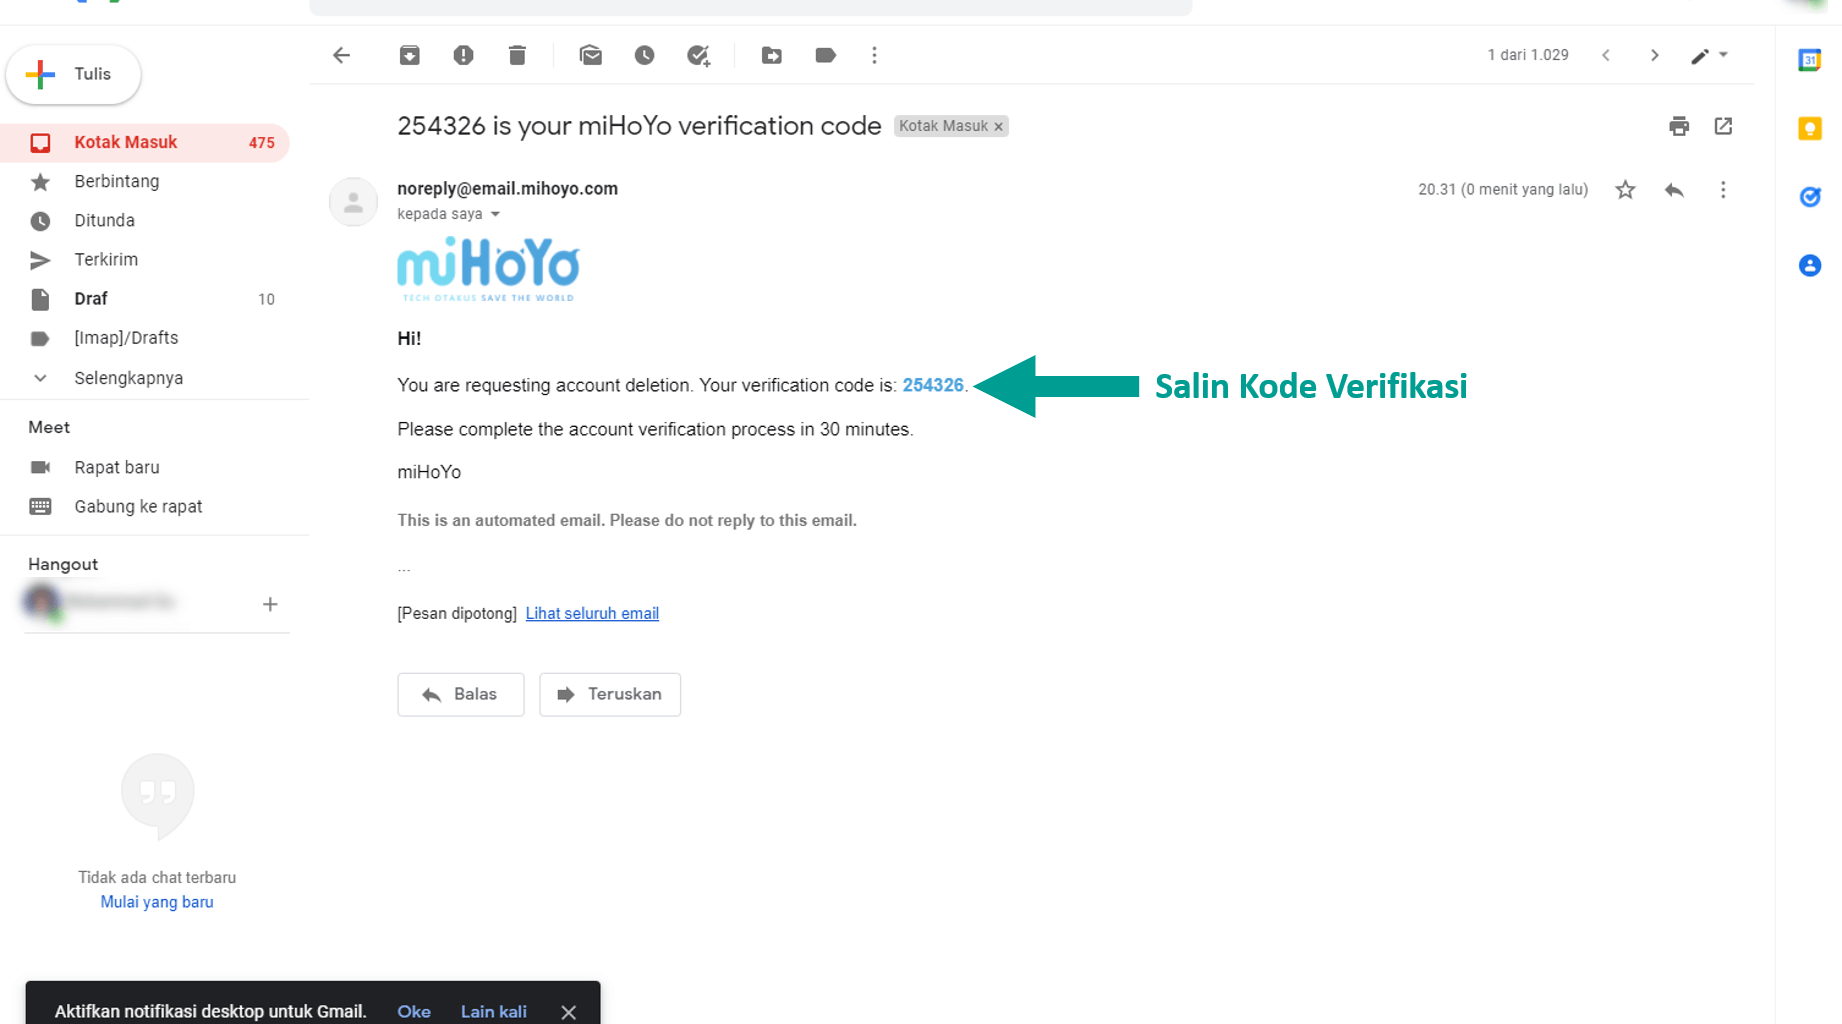
Task: Open the input tools pencil dropdown
Action: 1709,55
